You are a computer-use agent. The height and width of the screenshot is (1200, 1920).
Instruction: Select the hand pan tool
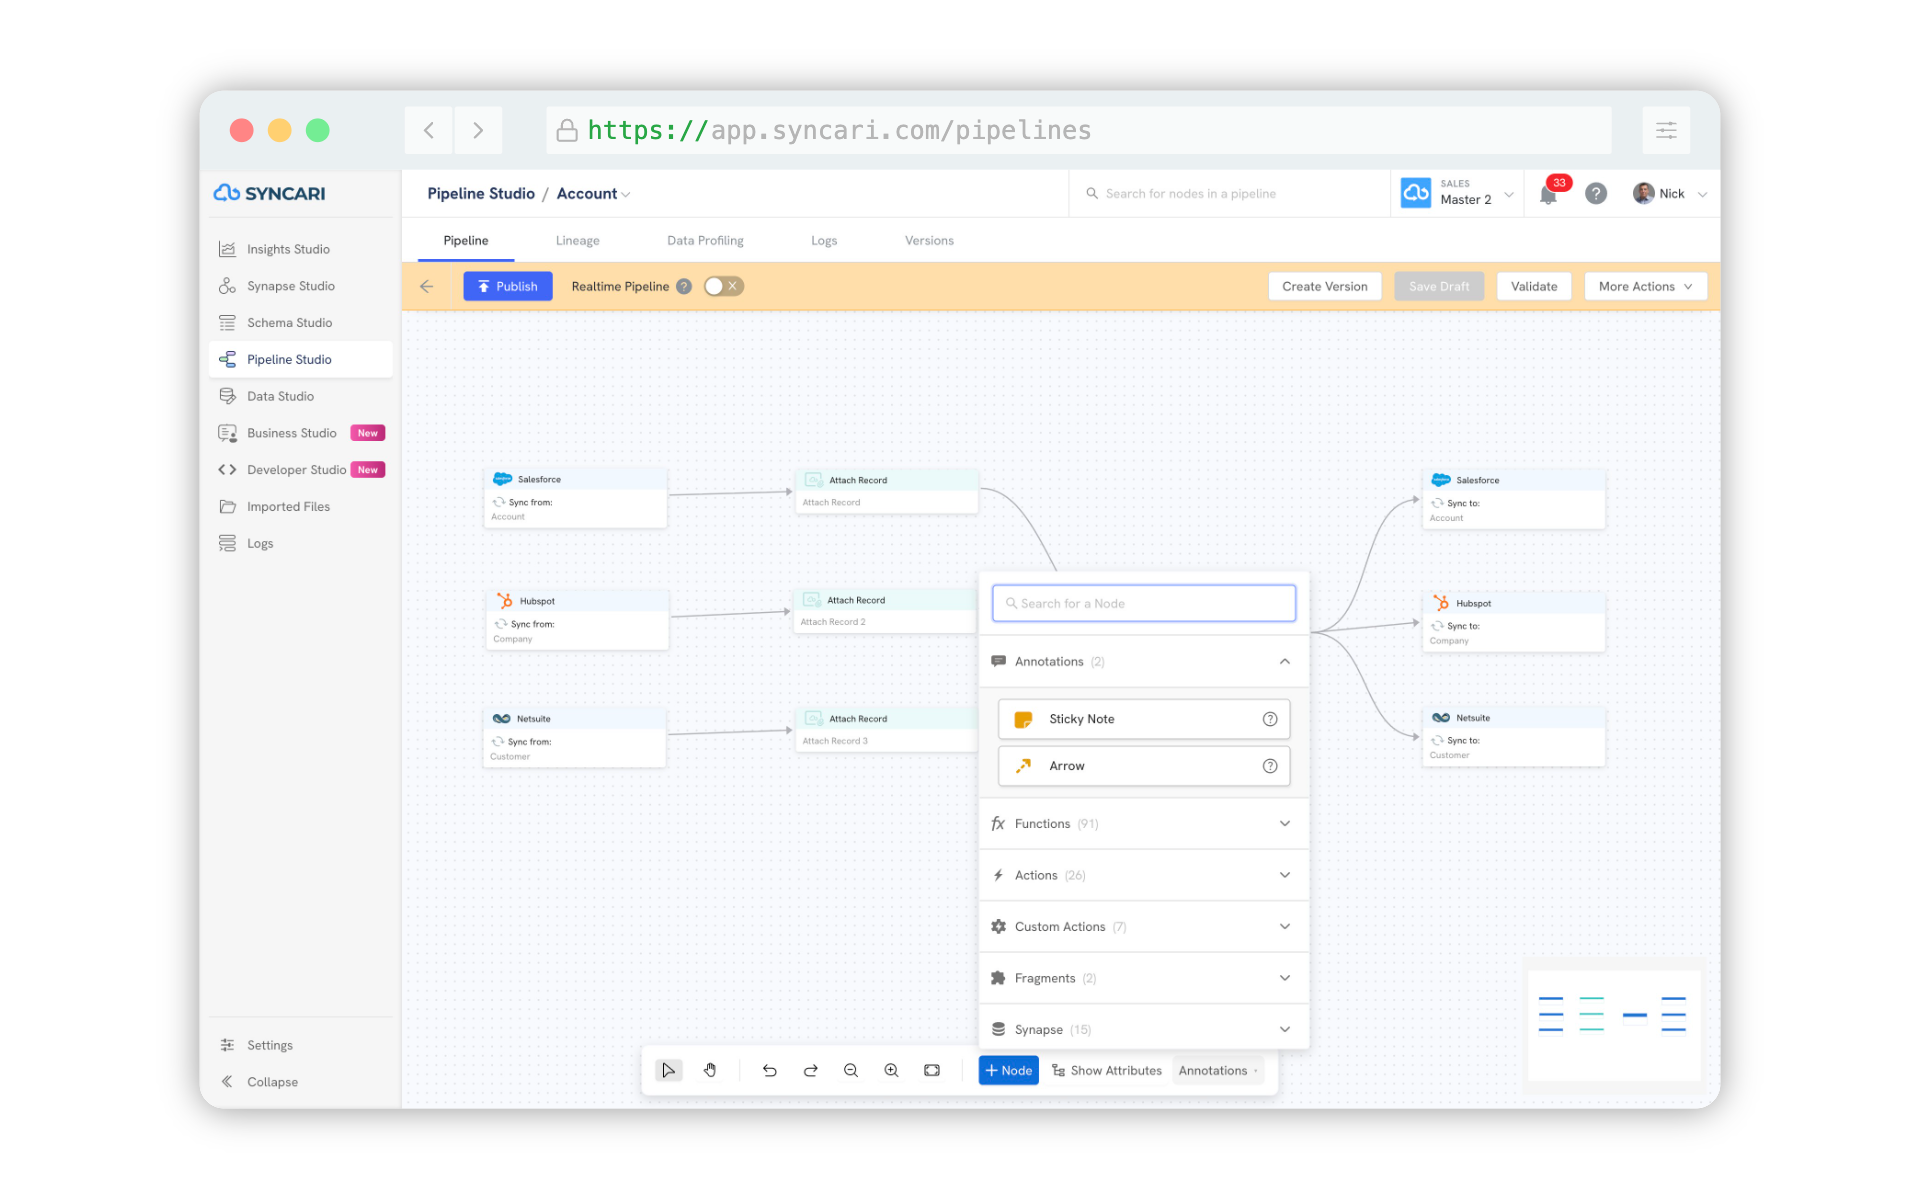(710, 1070)
